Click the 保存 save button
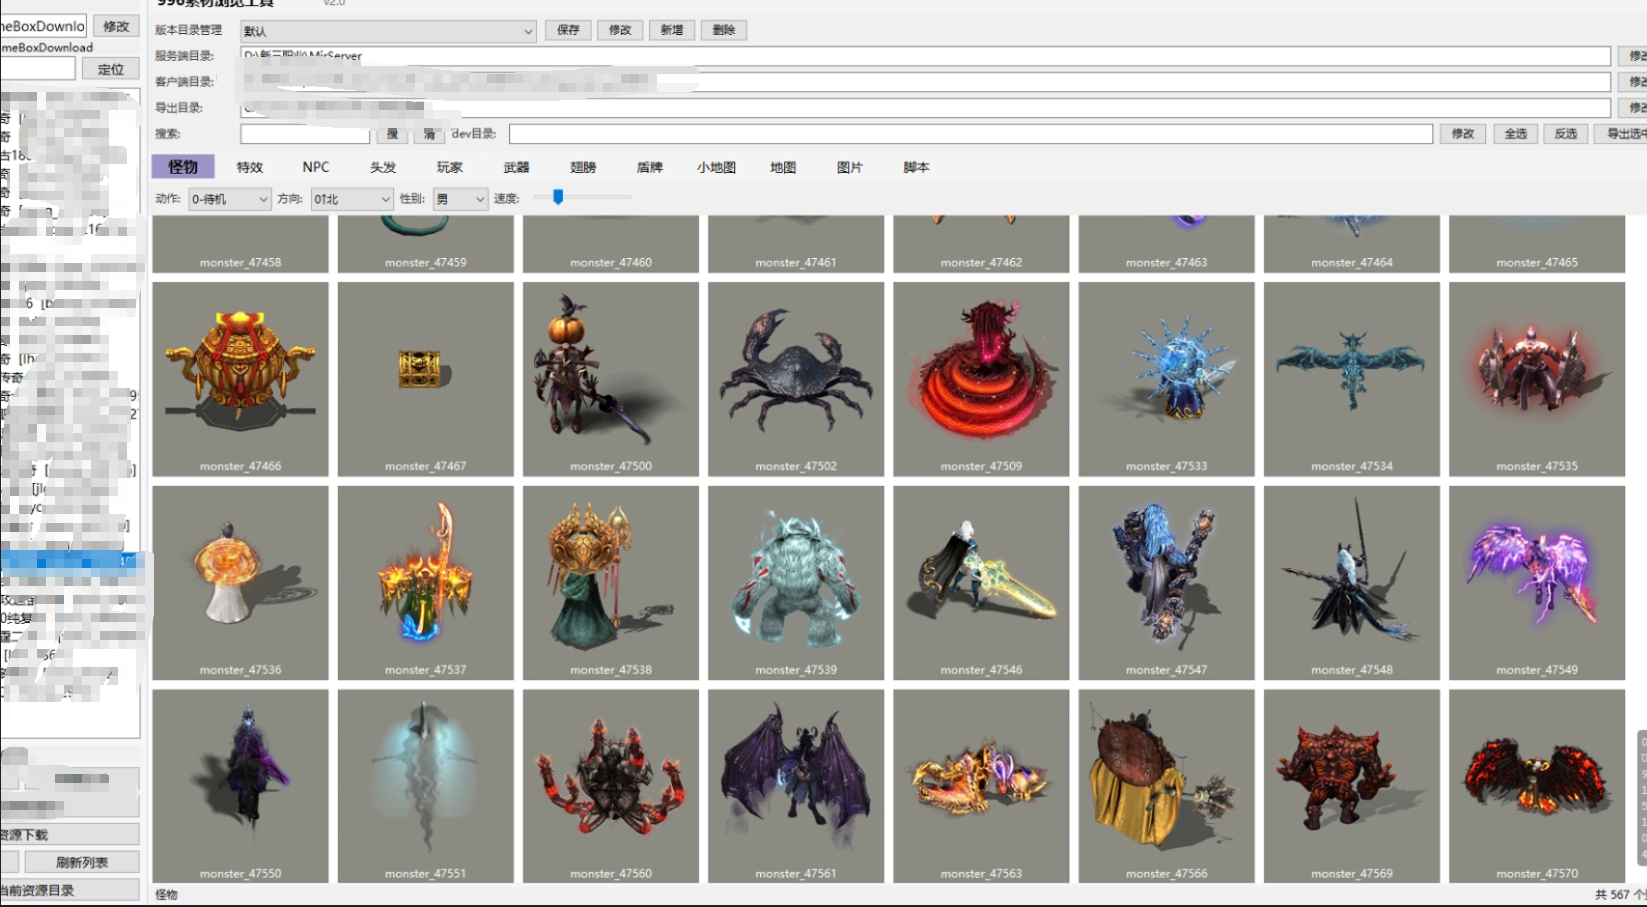Viewport: 1647px width, 907px height. pyautogui.click(x=568, y=30)
